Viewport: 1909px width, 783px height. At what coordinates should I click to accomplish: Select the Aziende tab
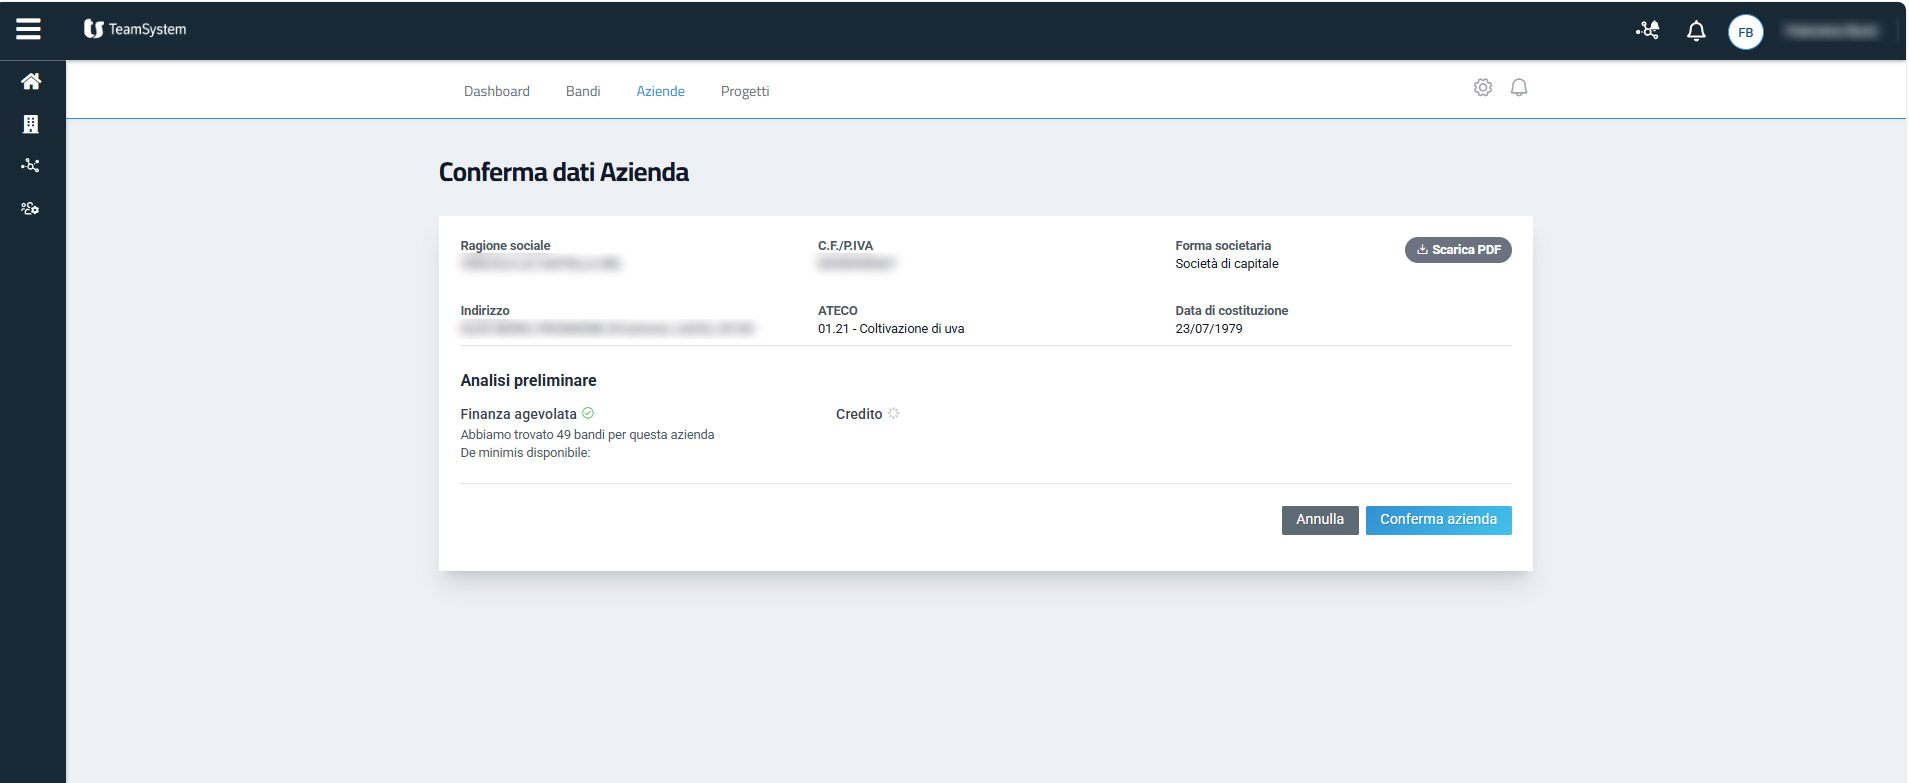click(x=660, y=91)
